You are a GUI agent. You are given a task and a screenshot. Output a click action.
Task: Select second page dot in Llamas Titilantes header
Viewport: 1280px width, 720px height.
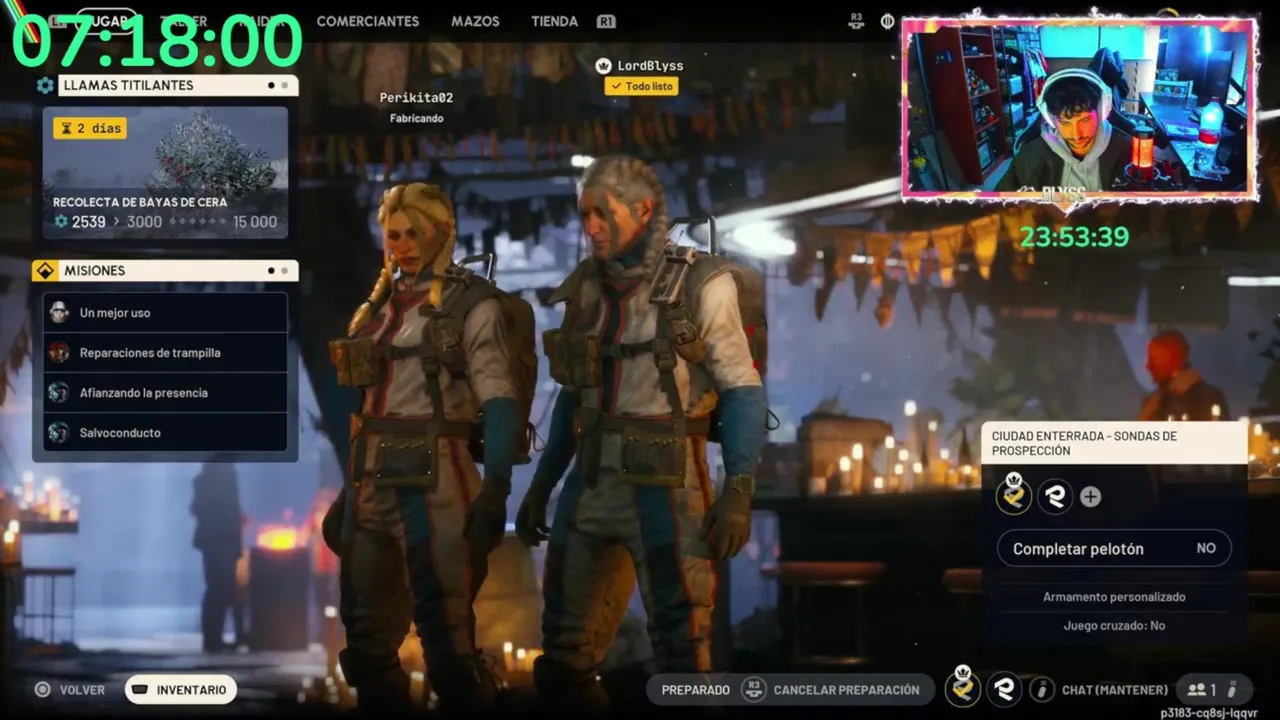coord(284,85)
